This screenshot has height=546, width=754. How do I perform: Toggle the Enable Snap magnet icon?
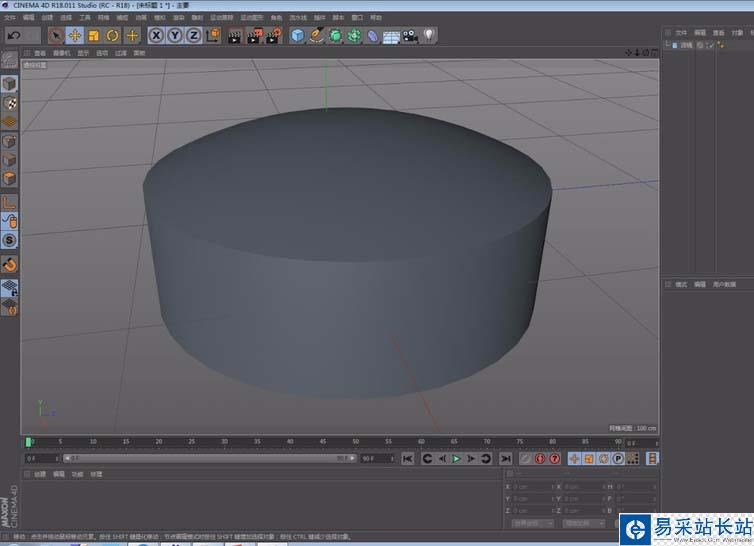(9, 265)
